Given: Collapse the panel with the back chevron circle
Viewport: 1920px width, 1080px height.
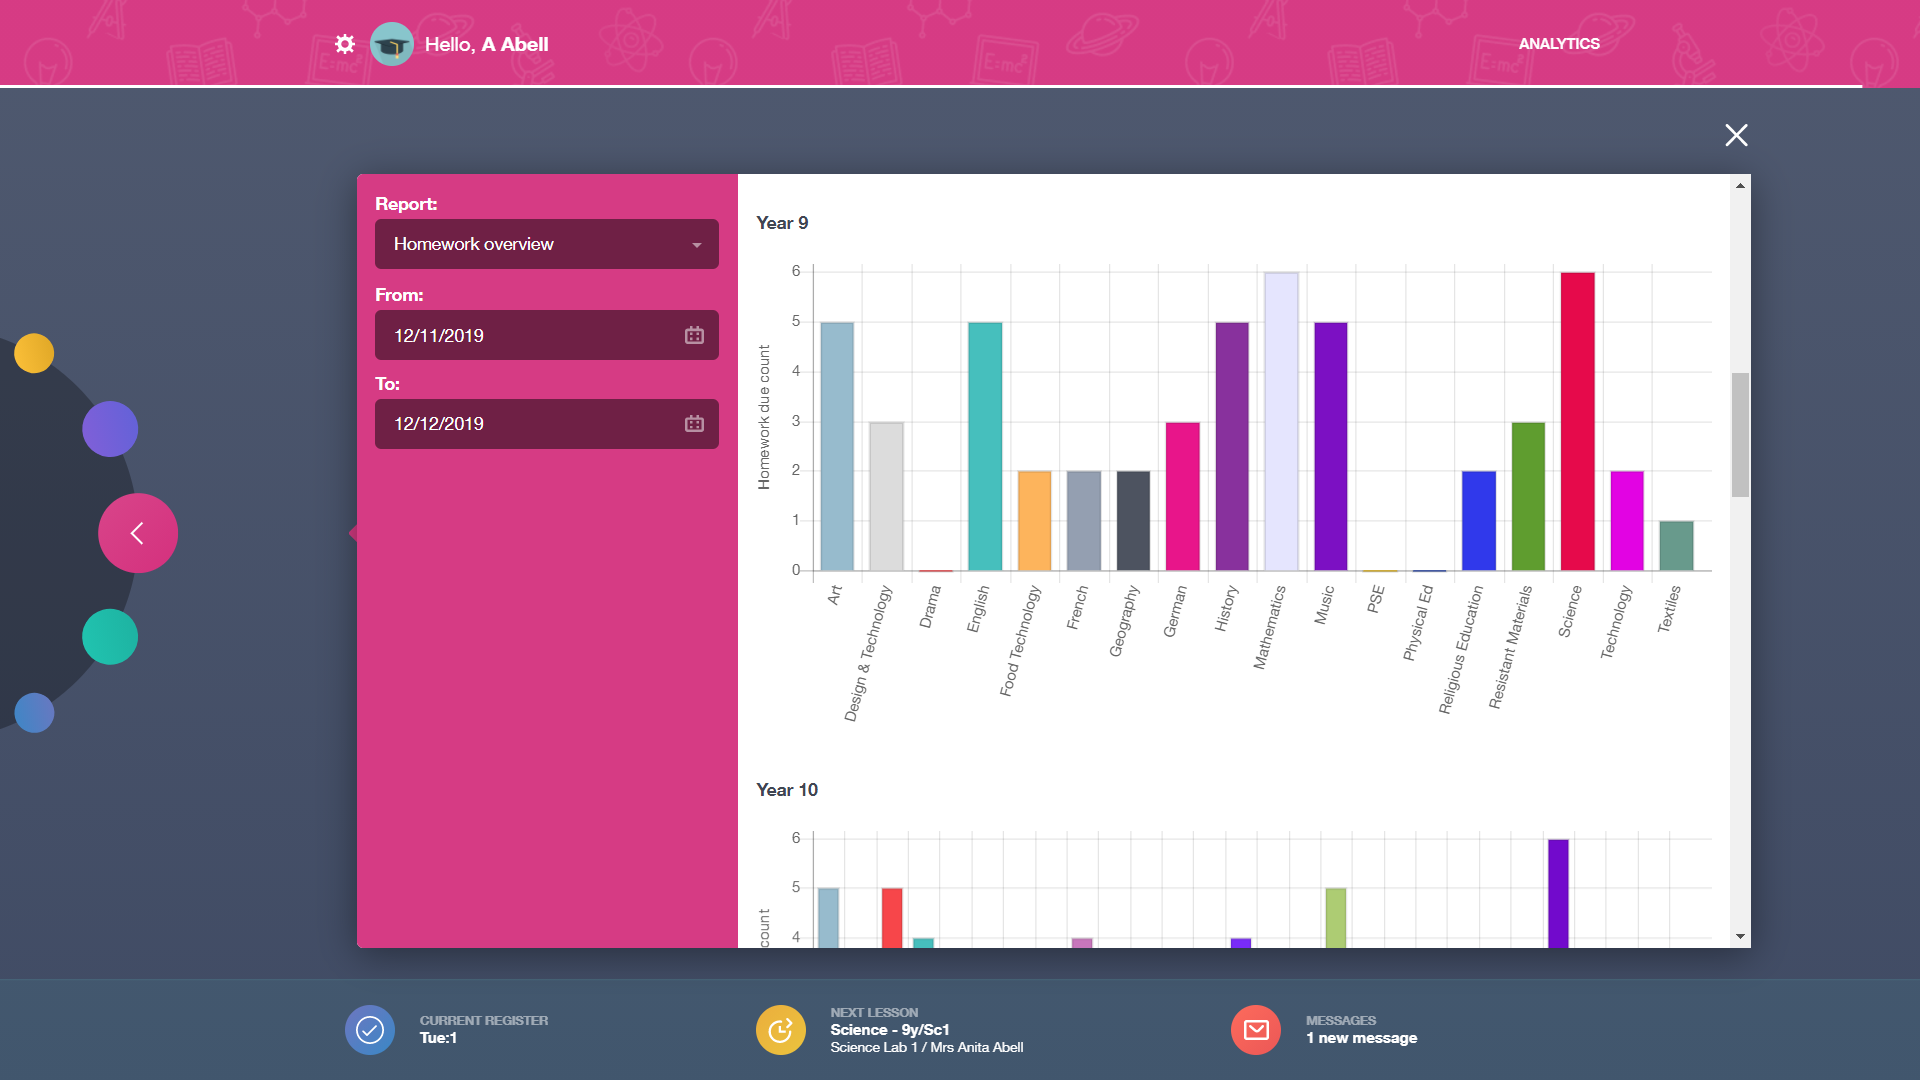Looking at the screenshot, I should tap(137, 532).
